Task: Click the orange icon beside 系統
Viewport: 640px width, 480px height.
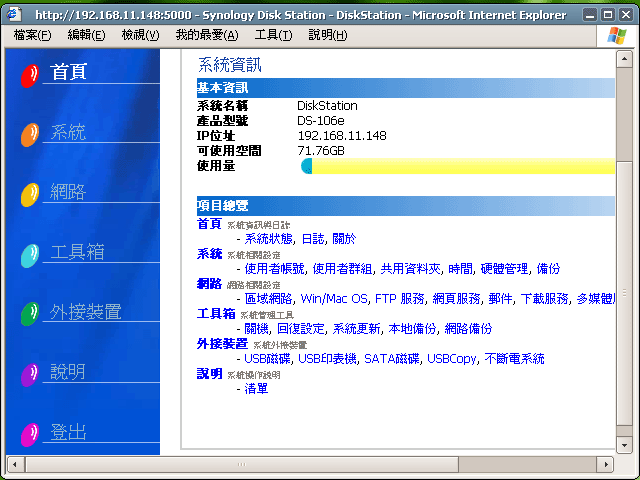Action: coord(30,135)
